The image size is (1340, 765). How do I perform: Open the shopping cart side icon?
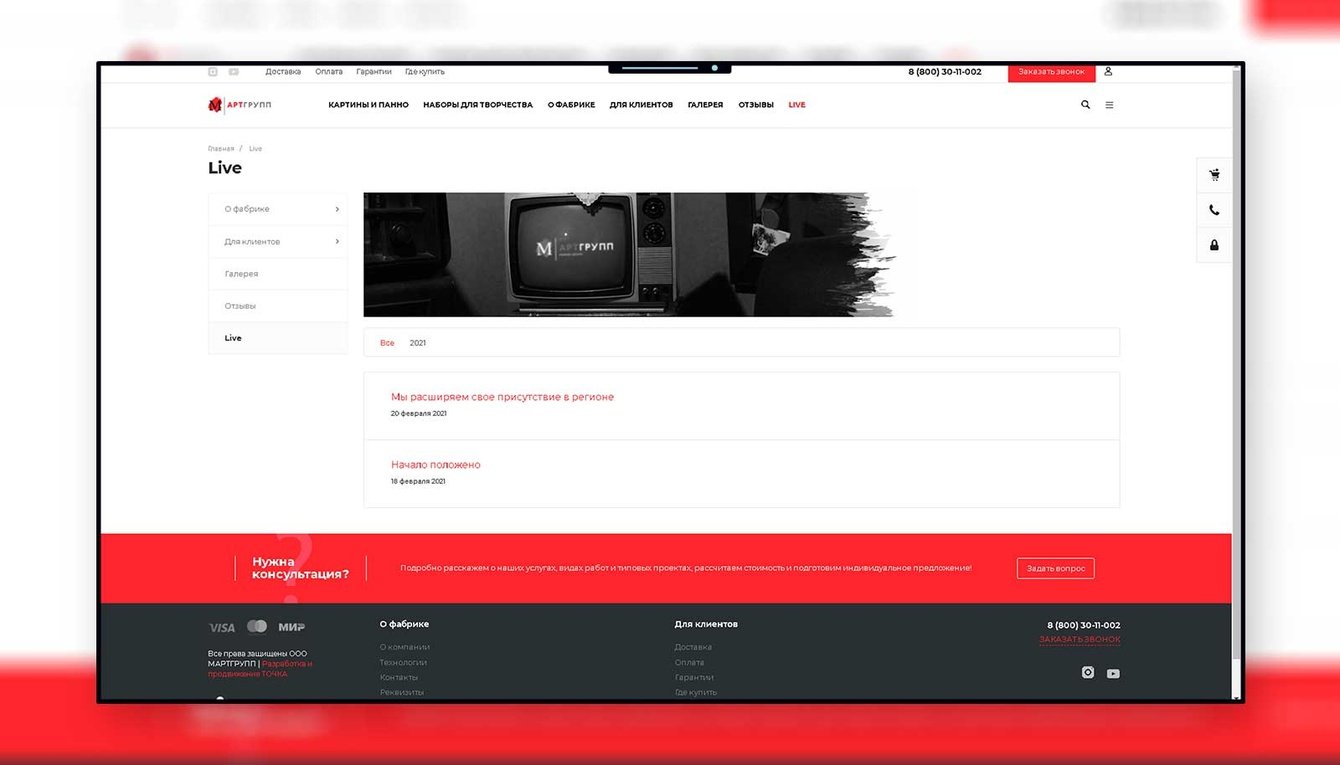(1214, 175)
